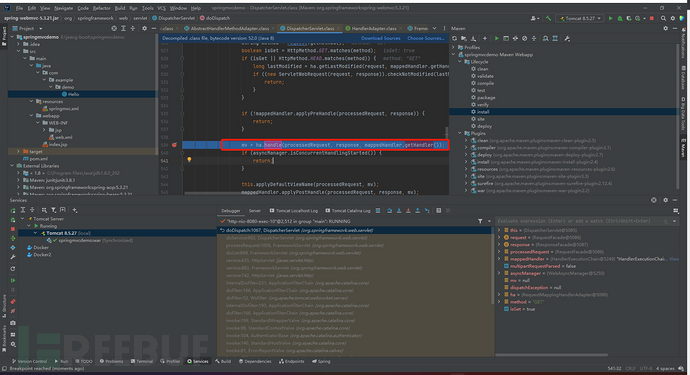The width and height of the screenshot is (690, 375).
Task: Open Search Everywhere magnifier icon
Action: point(663,18)
